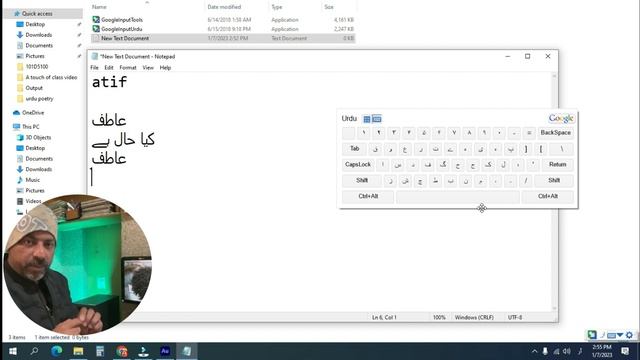Toggle right Ctrl+Alt key on virtual keyboard

click(548, 196)
